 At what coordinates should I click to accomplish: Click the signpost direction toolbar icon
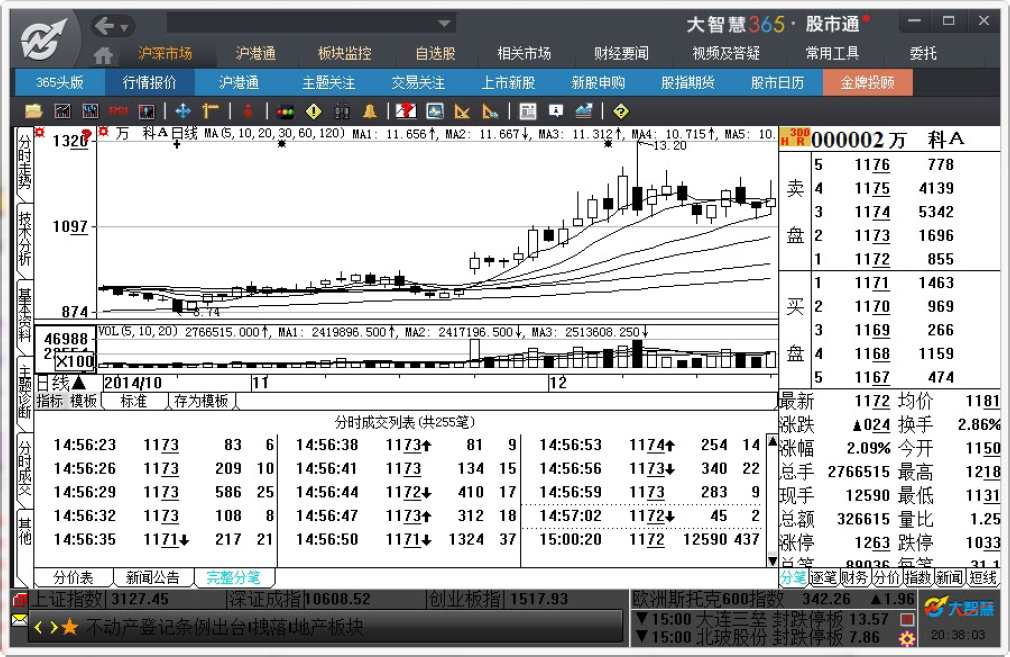(211, 111)
